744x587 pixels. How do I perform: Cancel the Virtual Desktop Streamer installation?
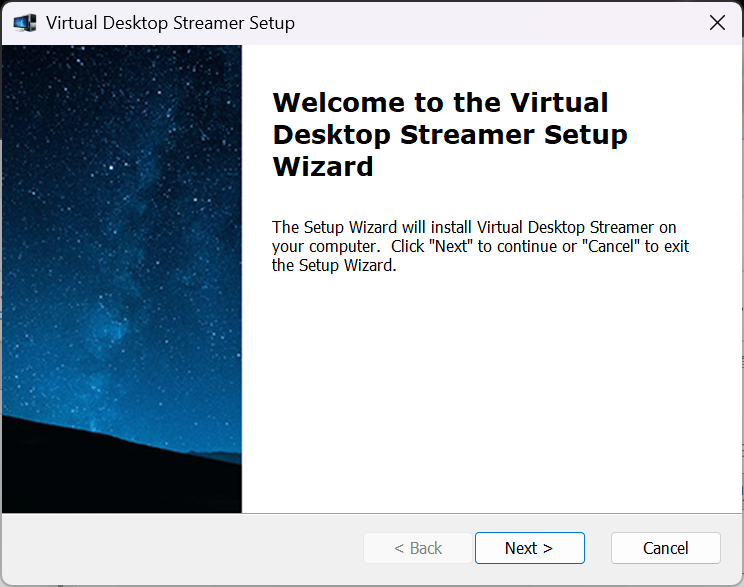coord(665,548)
